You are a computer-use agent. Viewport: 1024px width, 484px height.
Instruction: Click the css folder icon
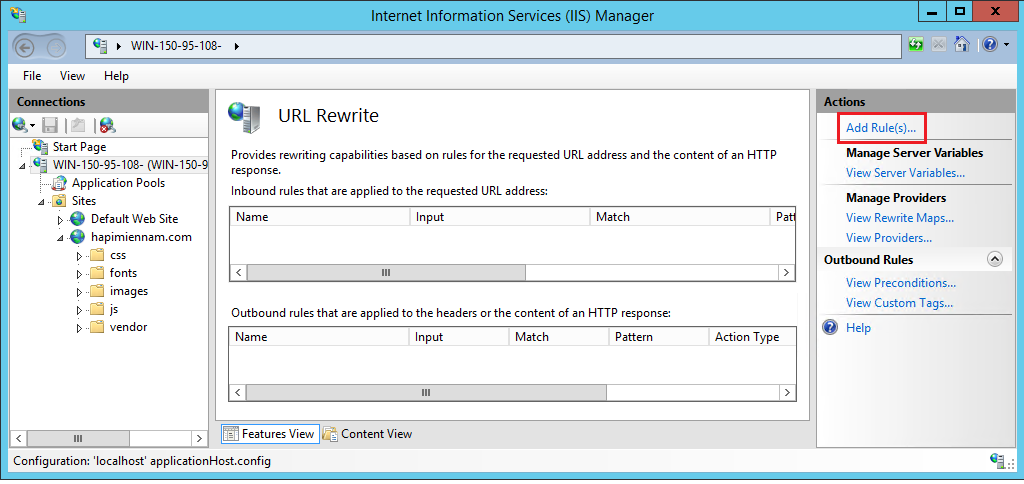pos(97,255)
